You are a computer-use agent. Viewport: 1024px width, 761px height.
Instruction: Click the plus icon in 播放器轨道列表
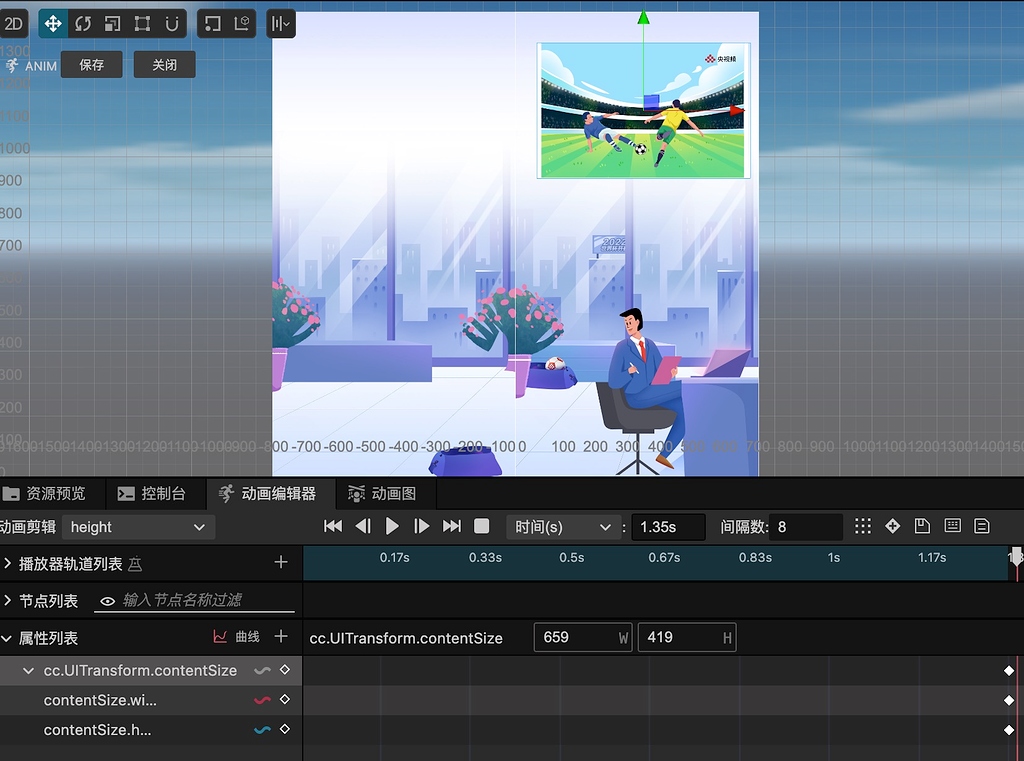tap(281, 564)
